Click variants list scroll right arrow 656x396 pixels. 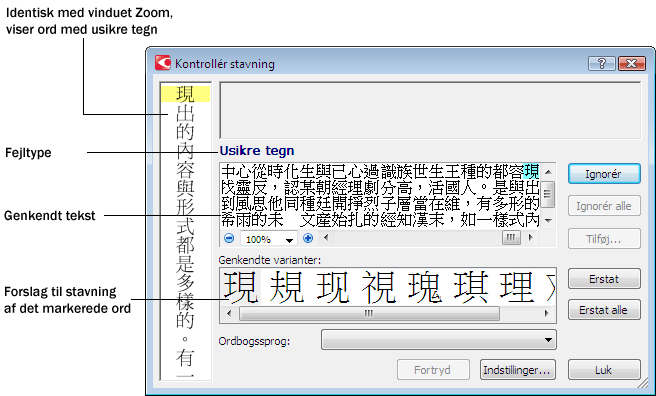point(547,313)
